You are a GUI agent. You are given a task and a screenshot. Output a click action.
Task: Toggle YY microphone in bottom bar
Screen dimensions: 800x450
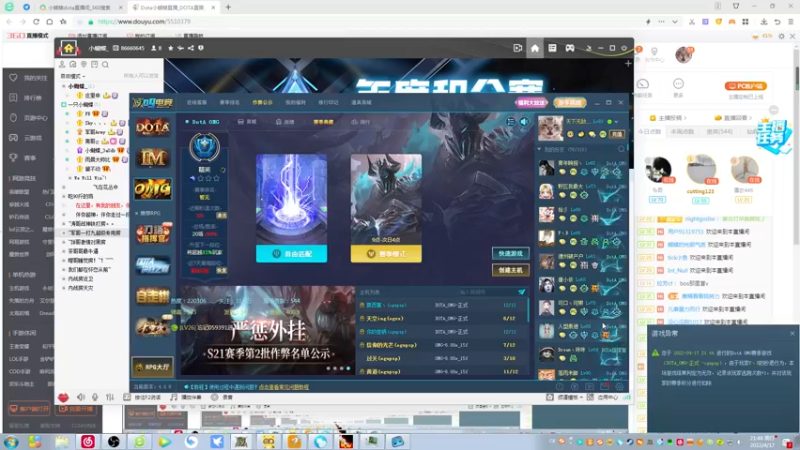(x=95, y=397)
